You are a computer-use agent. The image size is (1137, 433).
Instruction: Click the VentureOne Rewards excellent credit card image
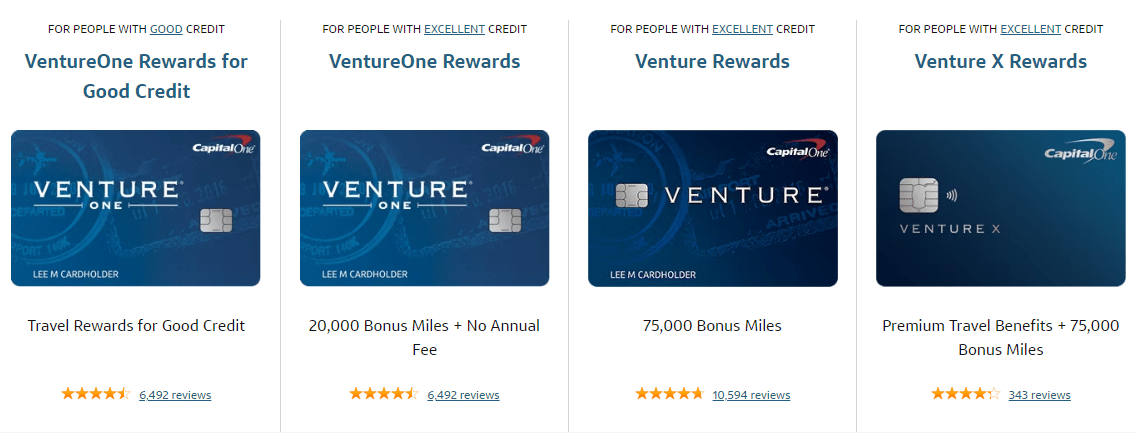point(424,208)
